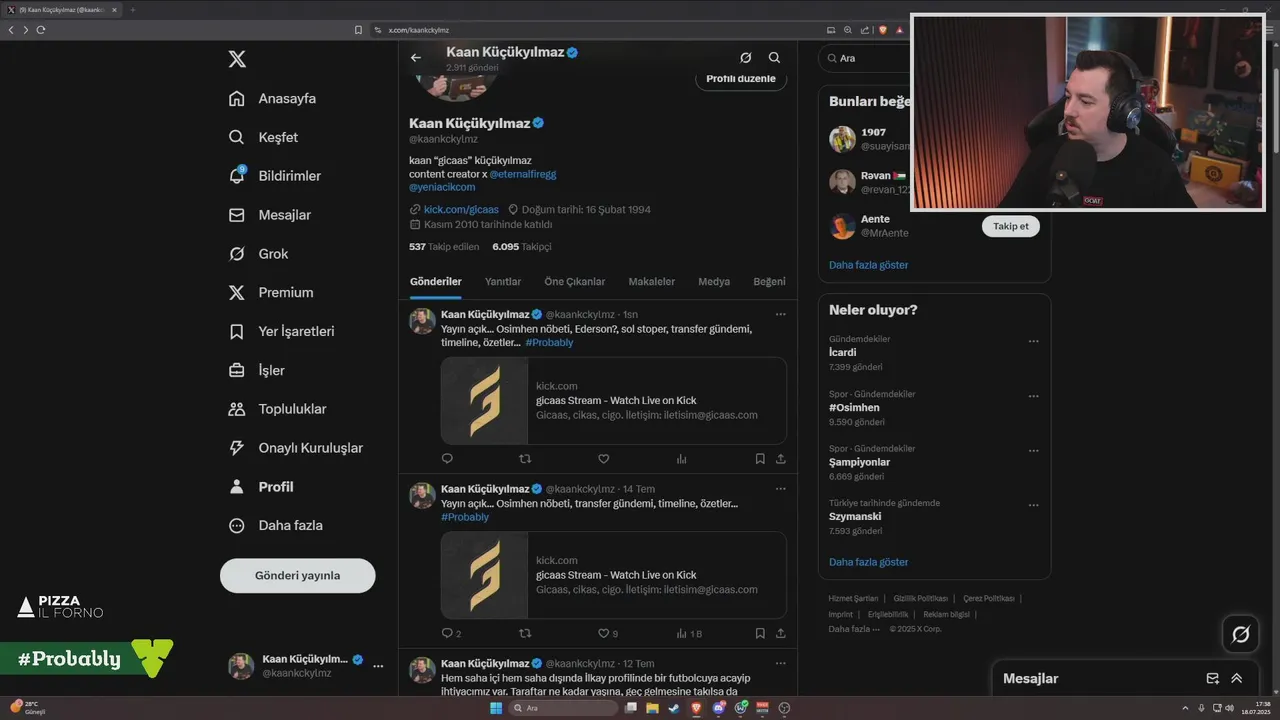The height and width of the screenshot is (720, 1280).
Task: Reload page with browser refresh icon
Action: (x=41, y=30)
